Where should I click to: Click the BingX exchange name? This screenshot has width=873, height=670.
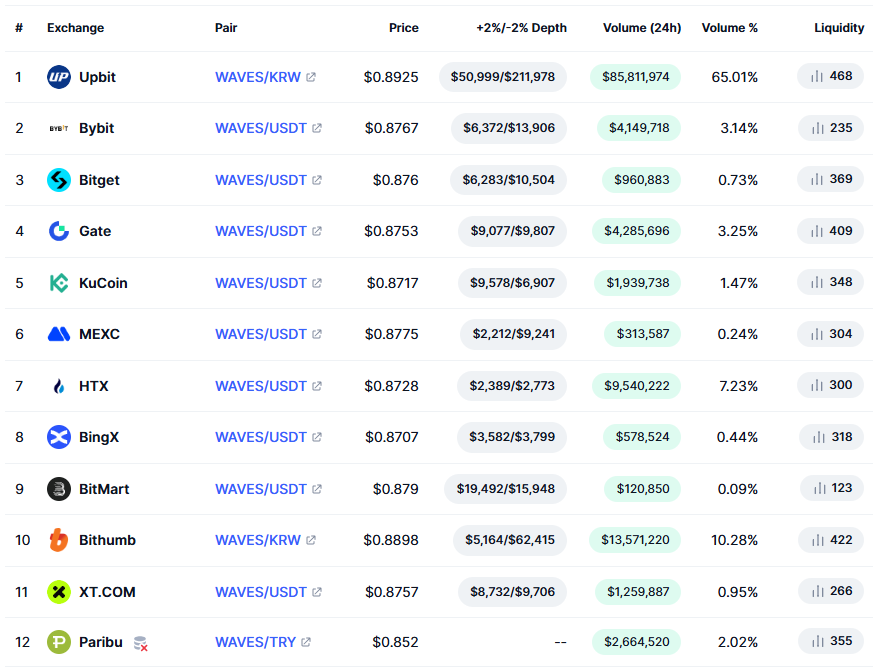pos(99,437)
